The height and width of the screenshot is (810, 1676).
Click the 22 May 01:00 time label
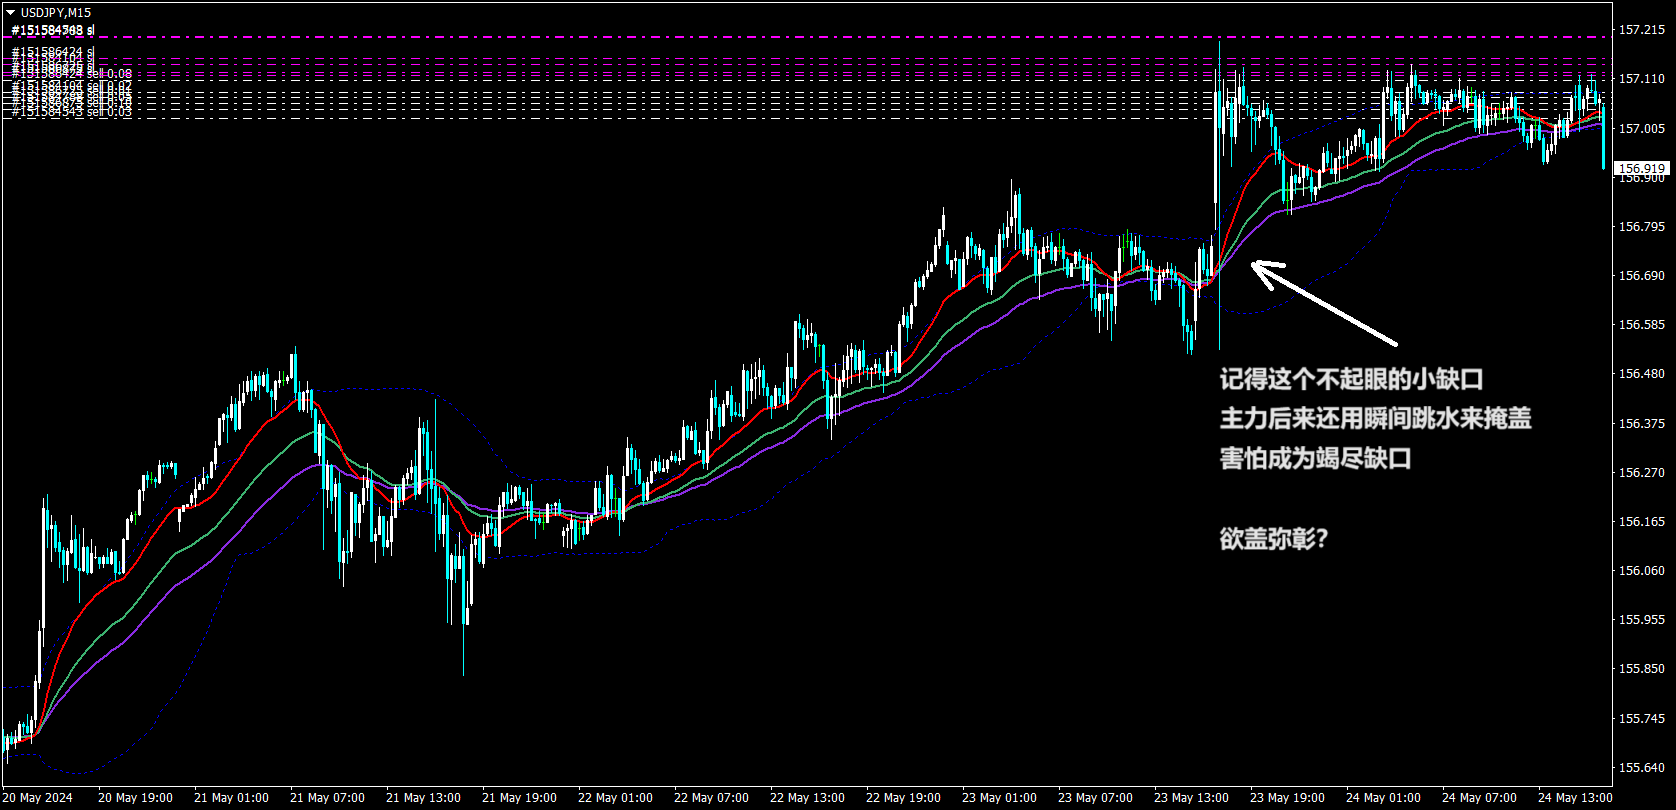point(616,798)
